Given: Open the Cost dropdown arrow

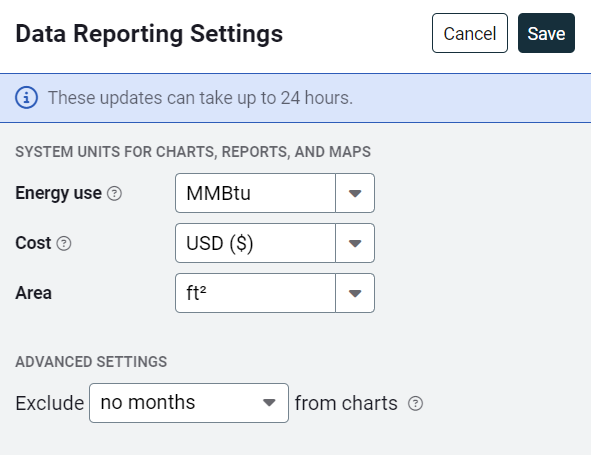Looking at the screenshot, I should click(x=355, y=243).
